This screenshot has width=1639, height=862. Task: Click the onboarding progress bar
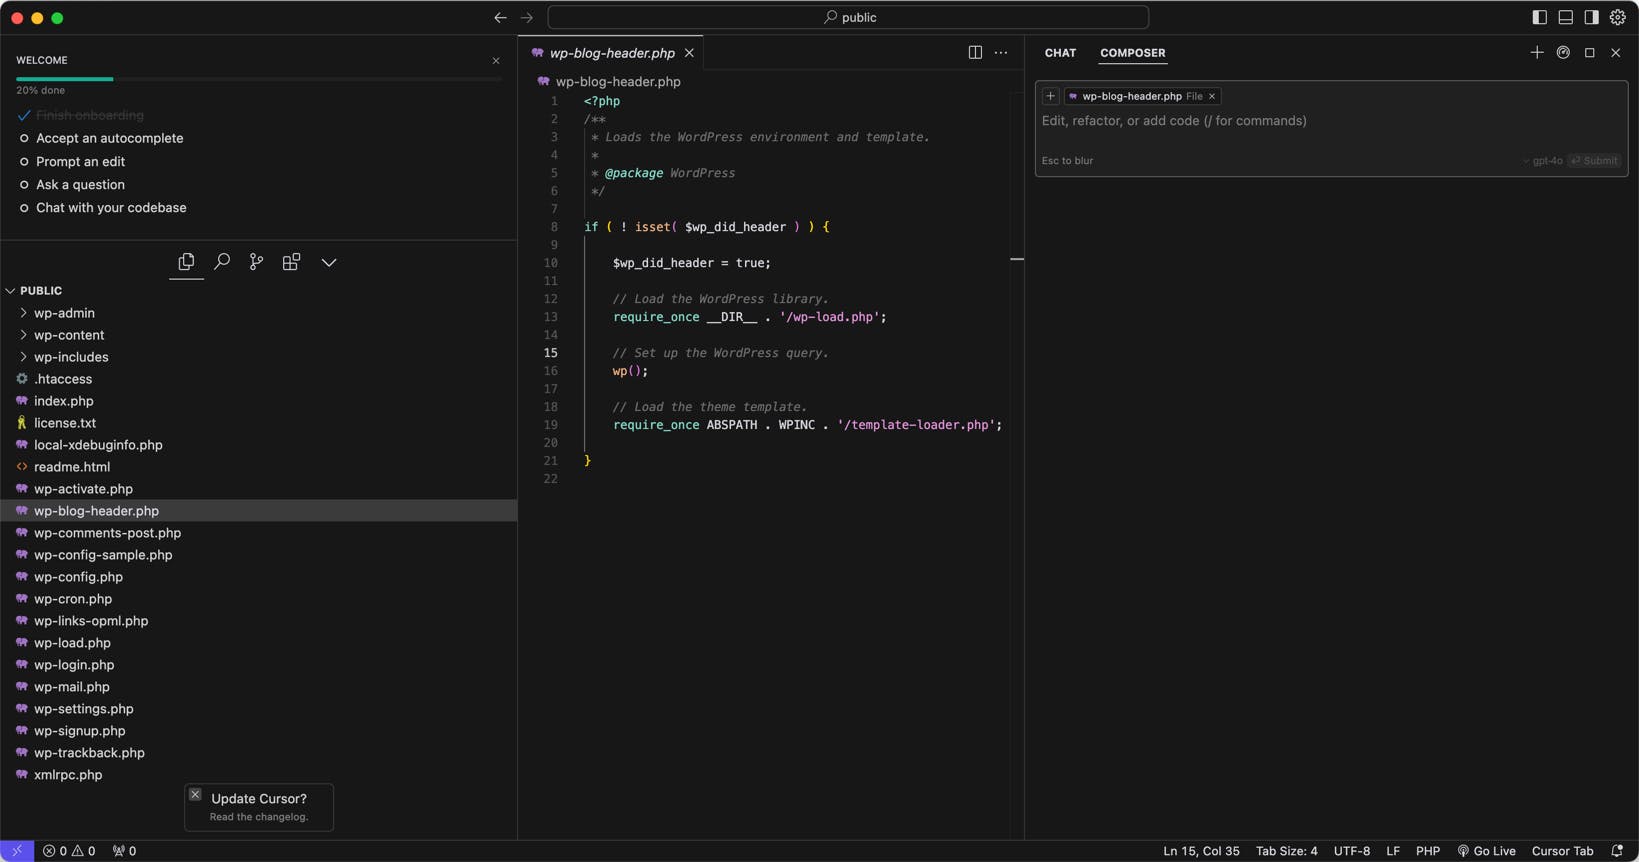pyautogui.click(x=258, y=78)
